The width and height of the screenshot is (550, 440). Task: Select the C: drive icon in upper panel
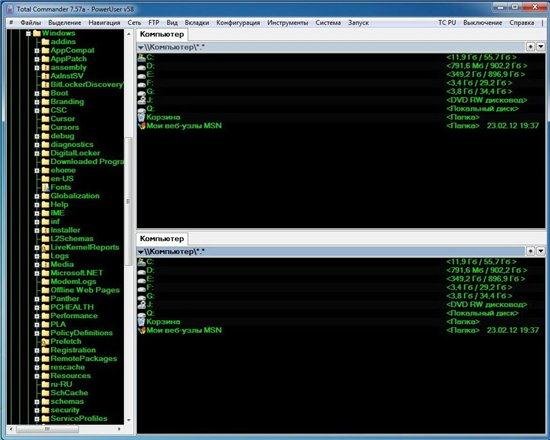click(141, 57)
